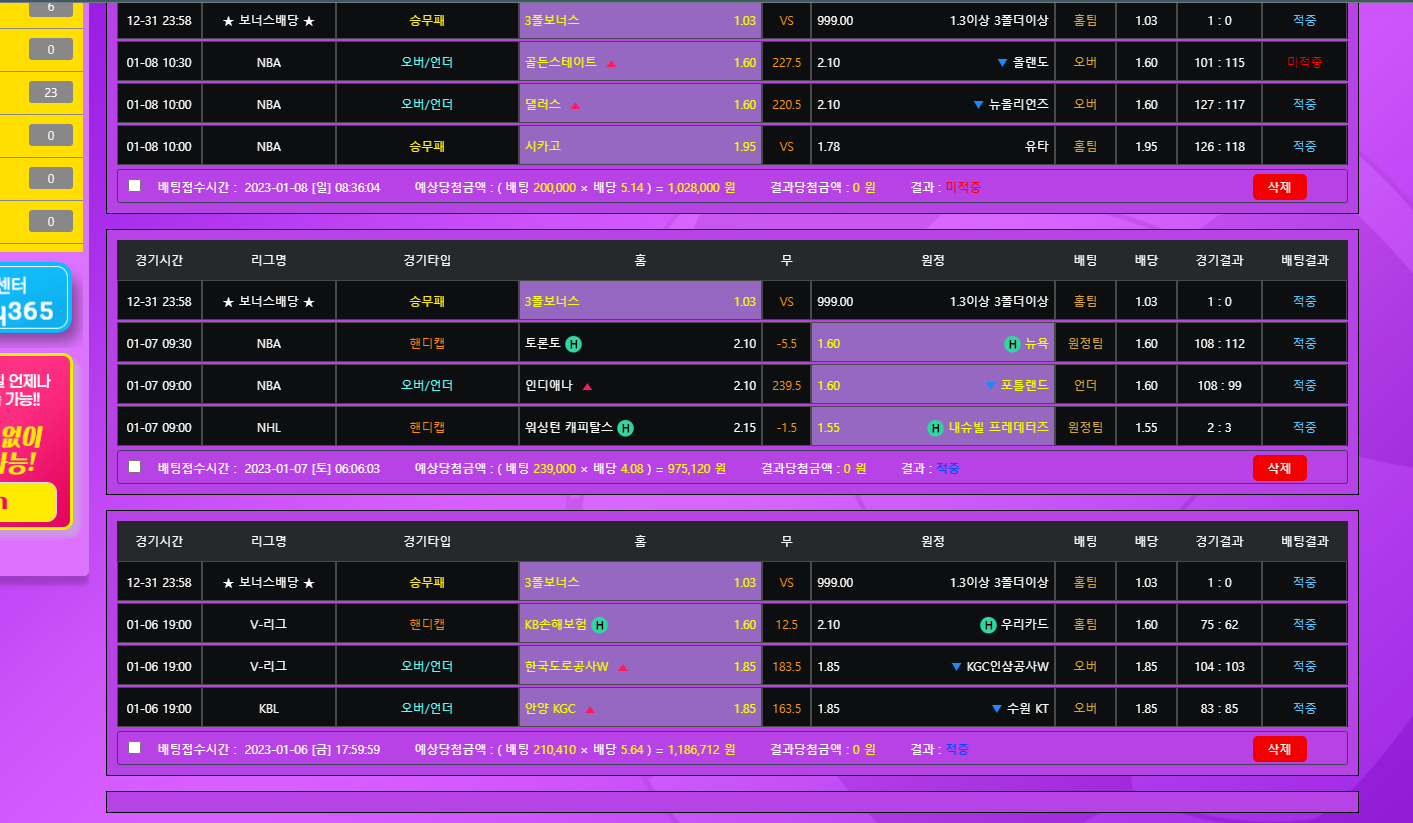Click the red up arrow beside 골든스테이트
1413x823 pixels.
pyautogui.click(x=611, y=63)
